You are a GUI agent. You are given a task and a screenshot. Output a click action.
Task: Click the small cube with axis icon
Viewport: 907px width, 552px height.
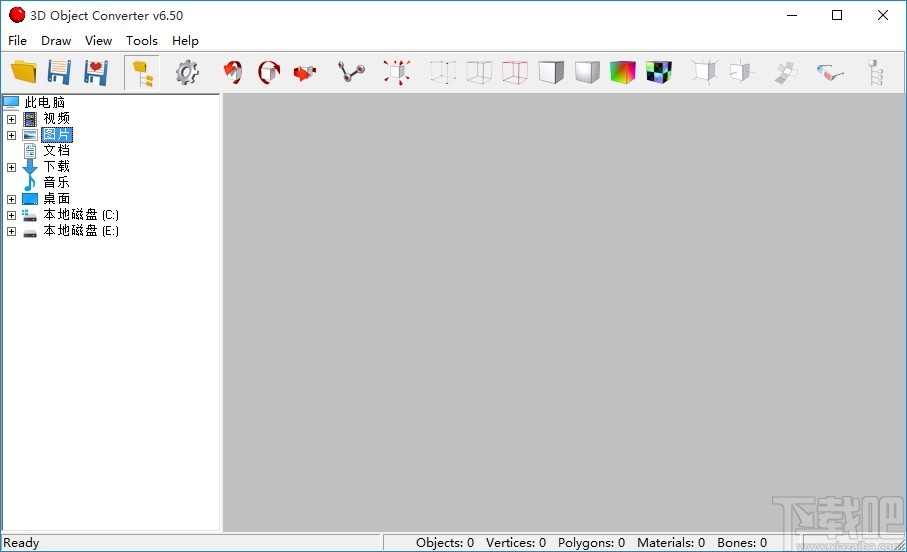pos(741,72)
